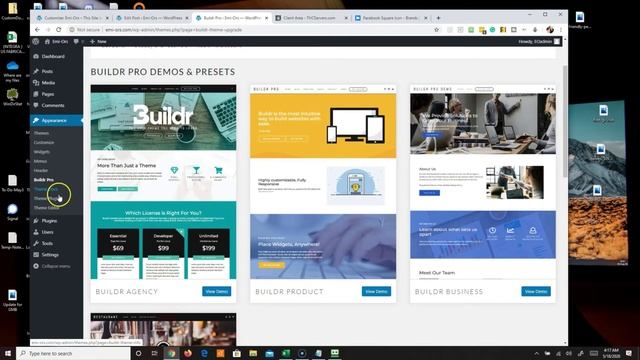Select the Appearance menu in sidebar

[56, 120]
